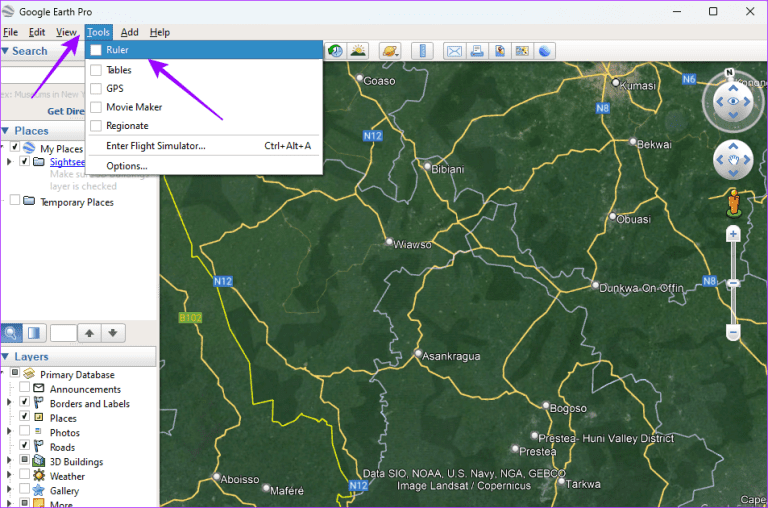
Task: Uncheck the My Places checkbox
Action: (15, 146)
